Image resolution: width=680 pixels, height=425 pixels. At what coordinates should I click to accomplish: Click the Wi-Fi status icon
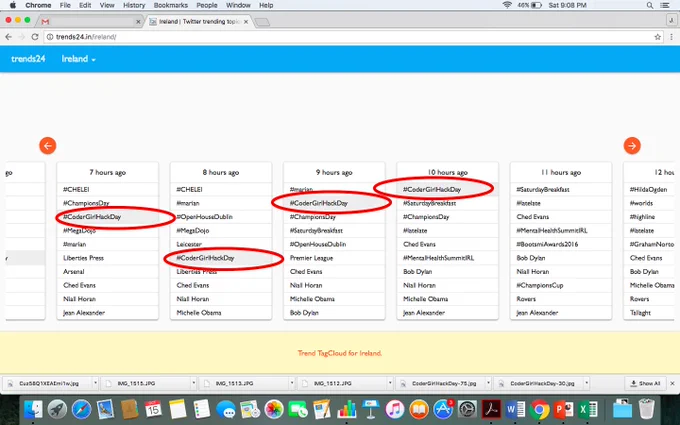(x=507, y=5)
